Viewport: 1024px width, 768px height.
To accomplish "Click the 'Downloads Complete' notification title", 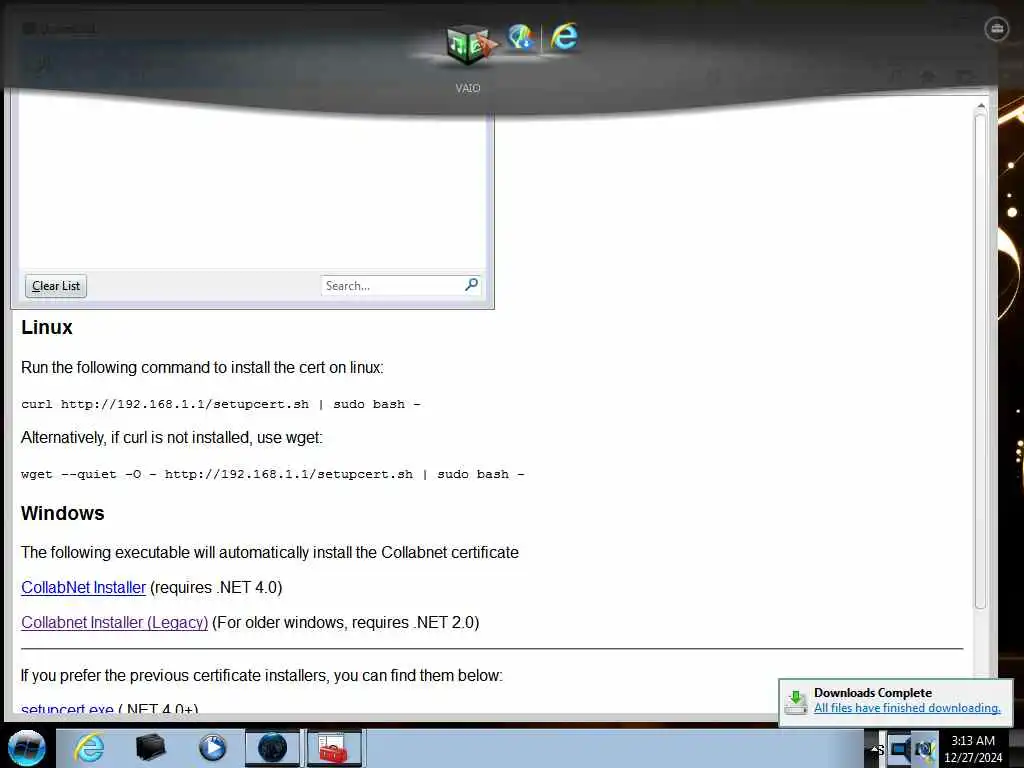I will click(x=872, y=692).
